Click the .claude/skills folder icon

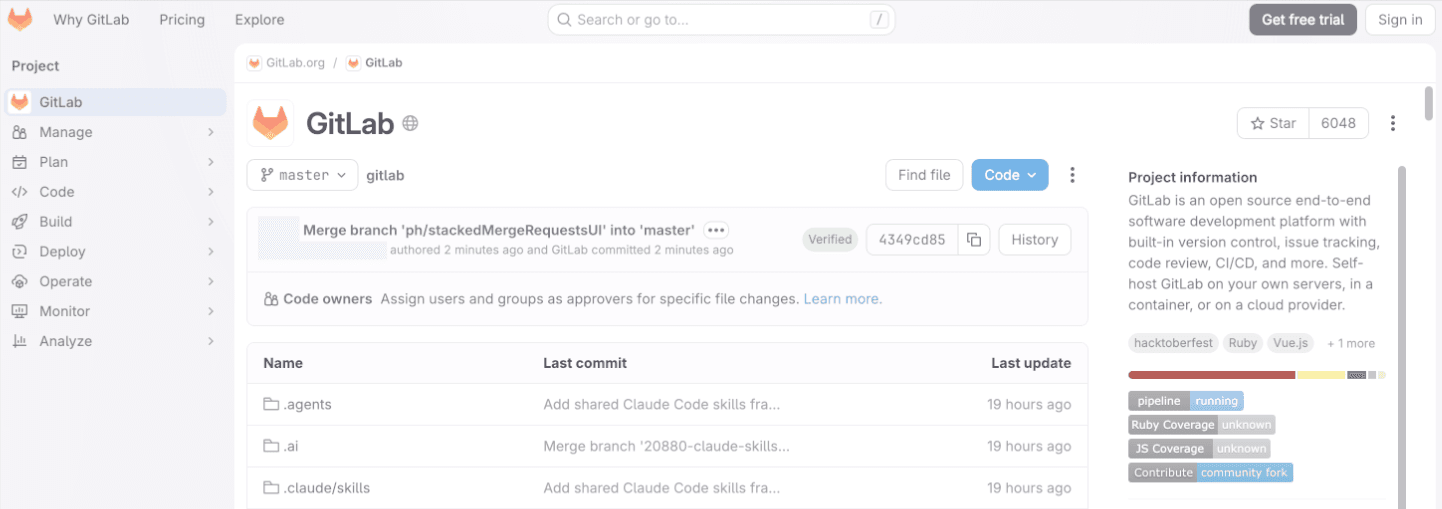(x=270, y=488)
